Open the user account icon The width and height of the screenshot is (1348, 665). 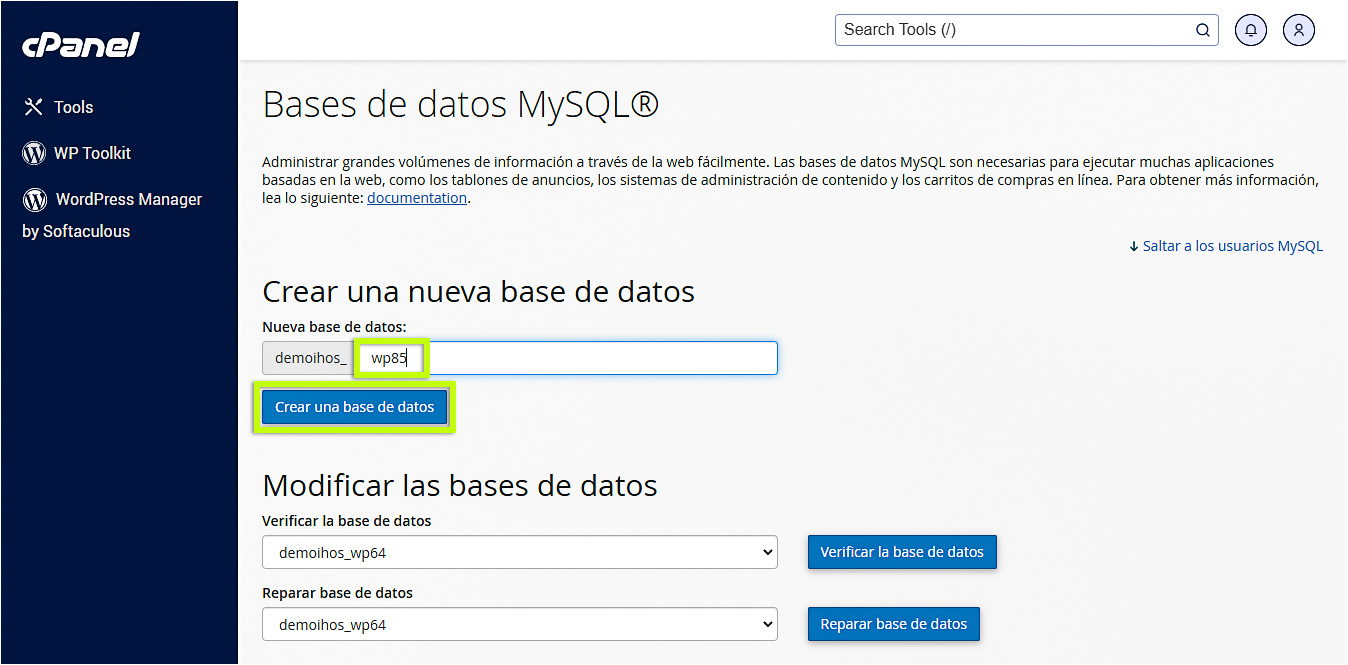pos(1298,29)
